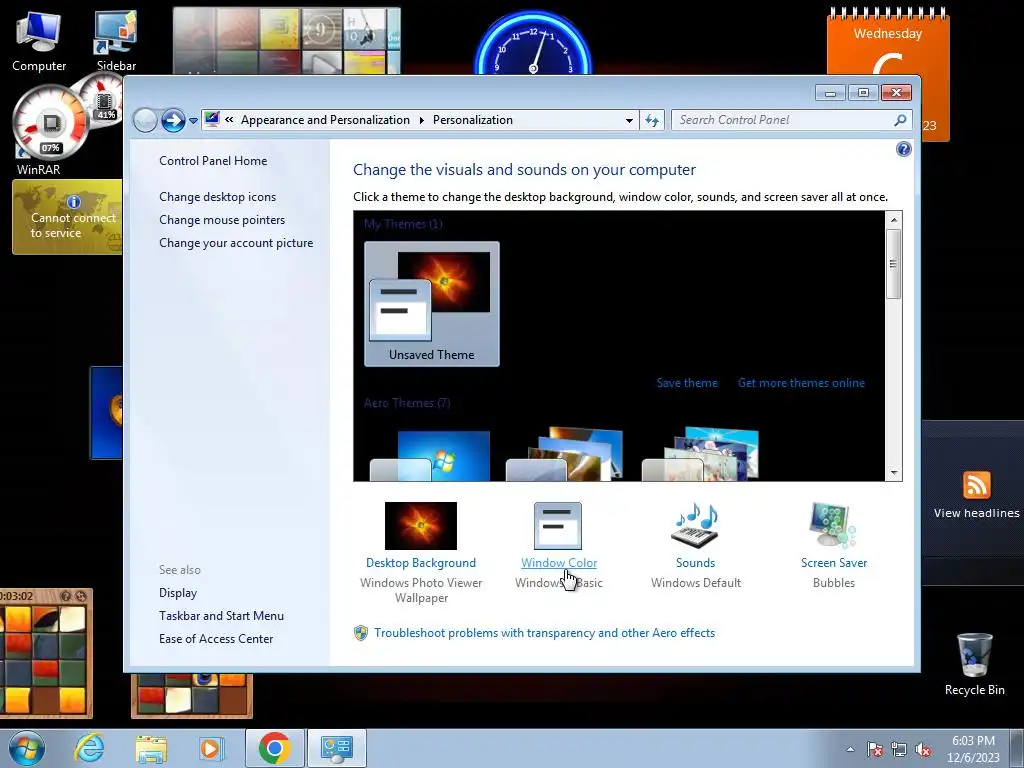Open the Display link under See also

[x=178, y=593]
